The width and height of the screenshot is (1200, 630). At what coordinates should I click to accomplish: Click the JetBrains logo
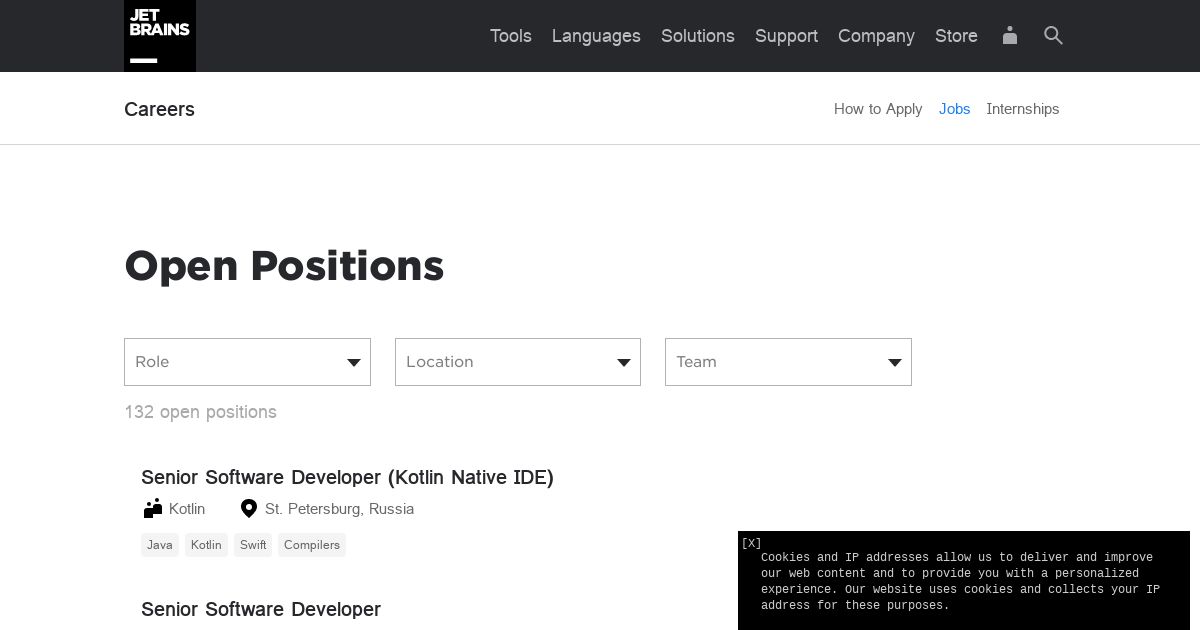160,36
